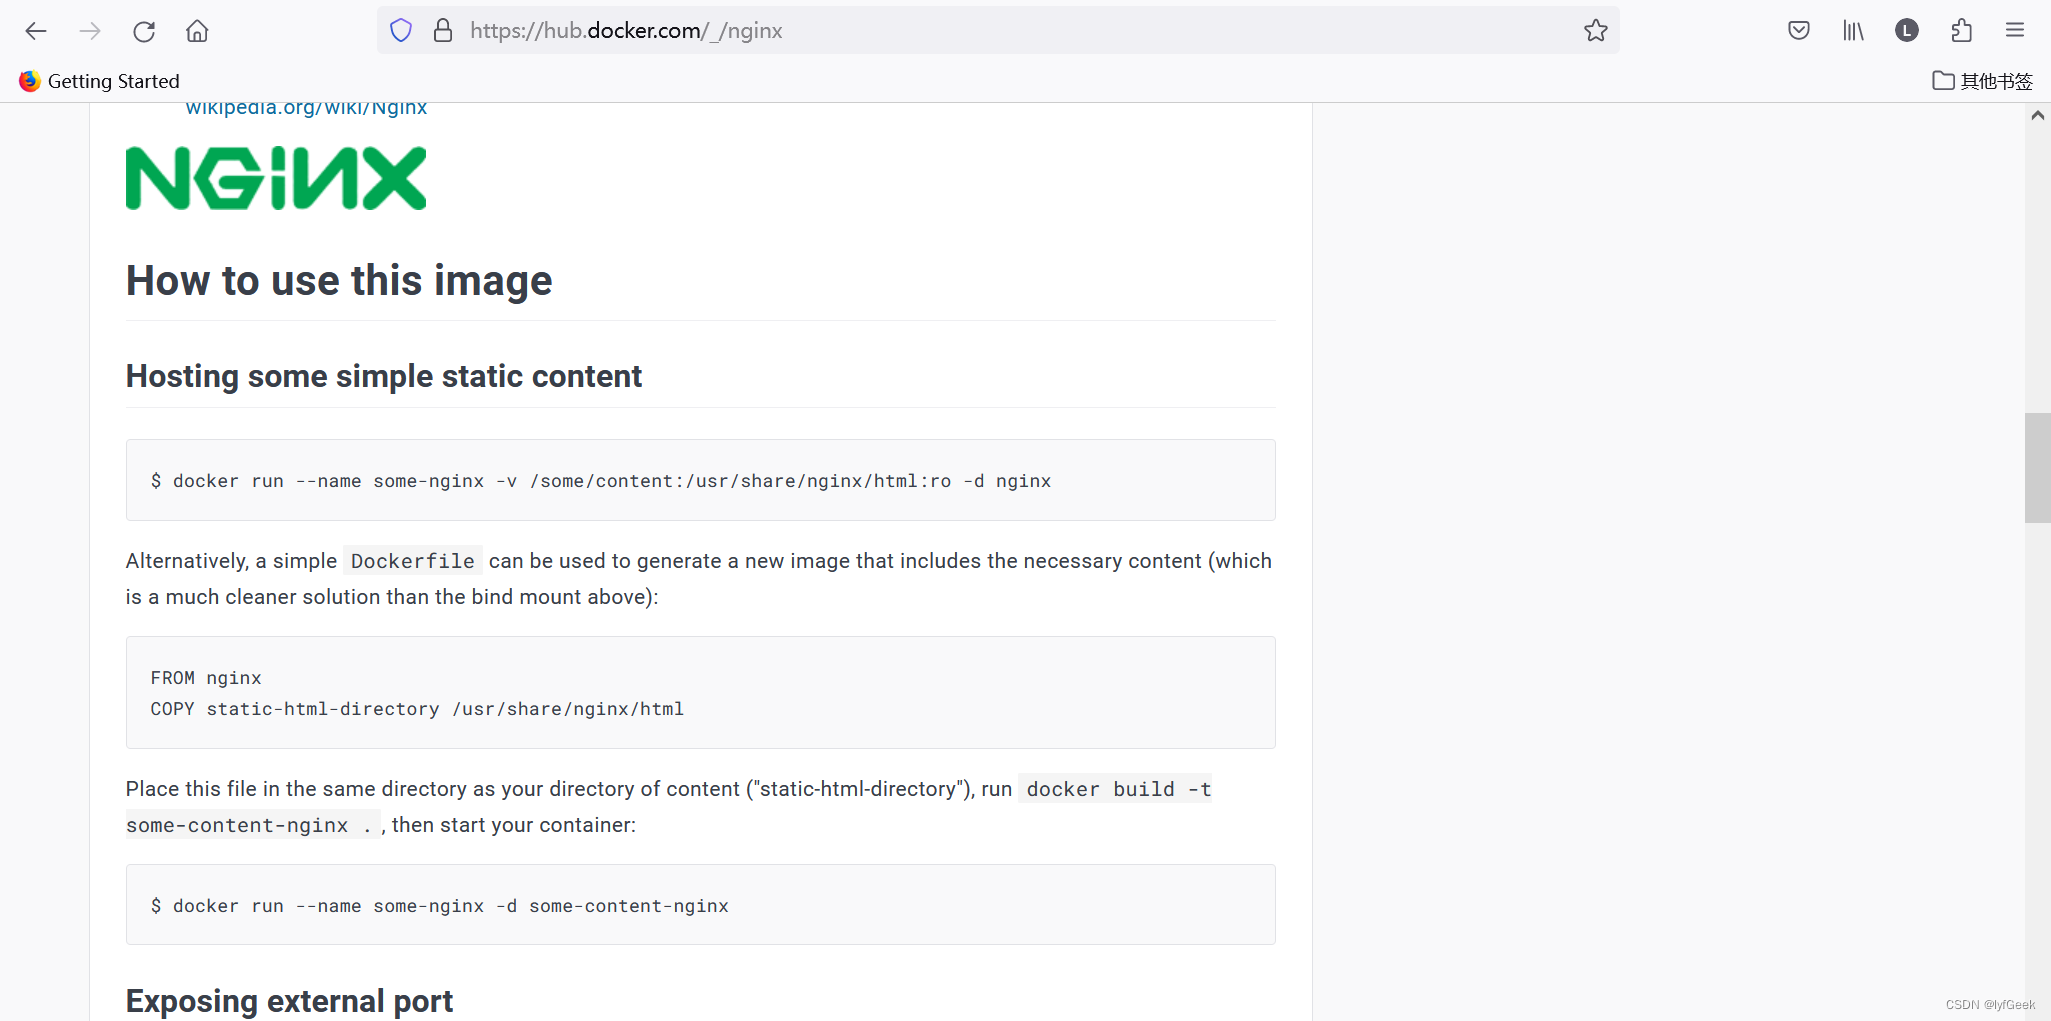
Task: Open the Getting Started bookmark
Action: (x=100, y=81)
